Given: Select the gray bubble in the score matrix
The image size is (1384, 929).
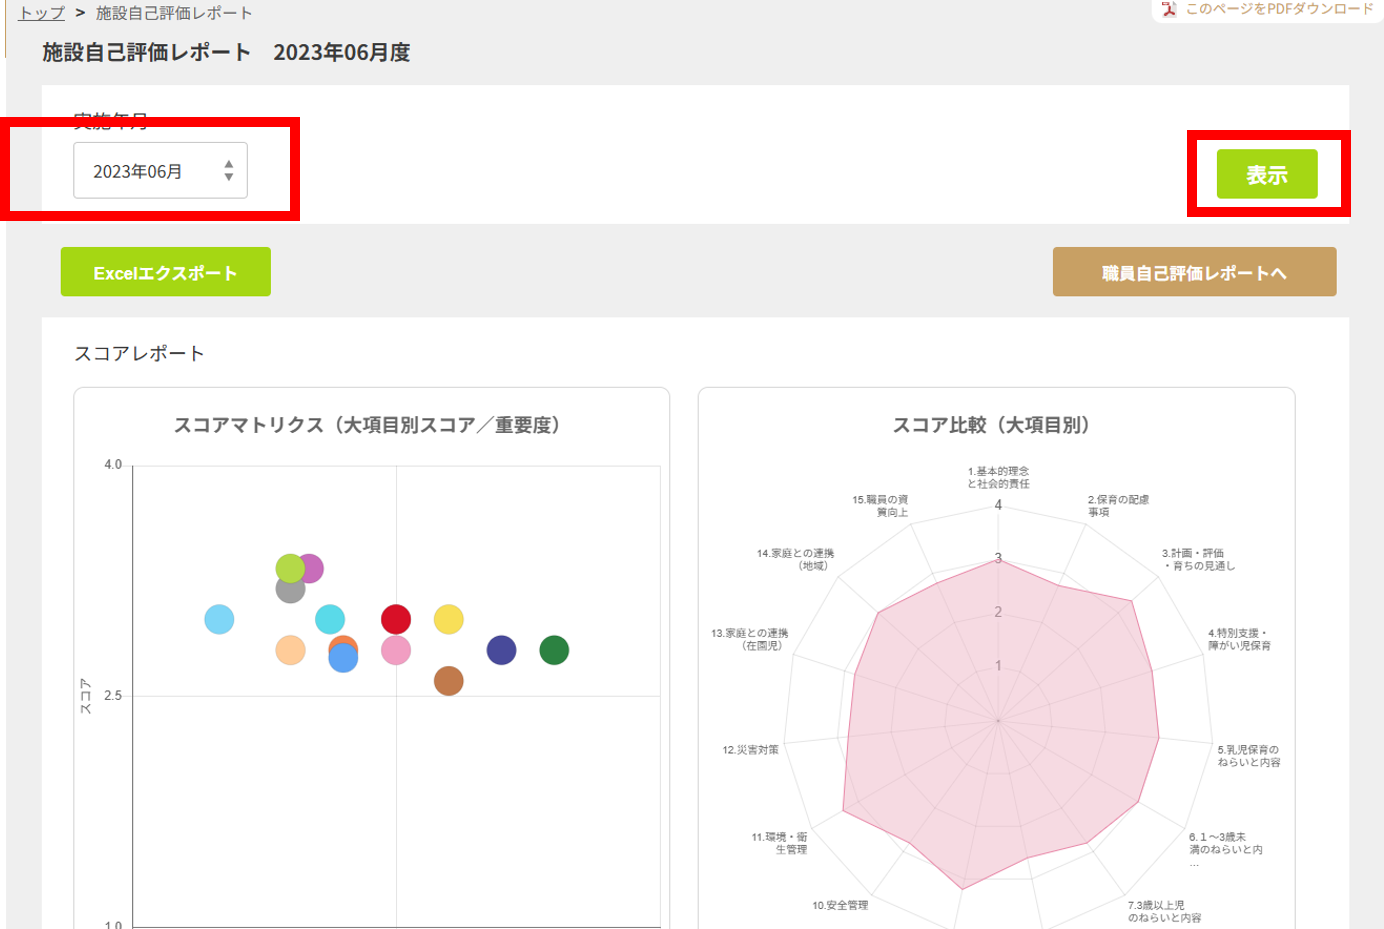Looking at the screenshot, I should tap(289, 591).
